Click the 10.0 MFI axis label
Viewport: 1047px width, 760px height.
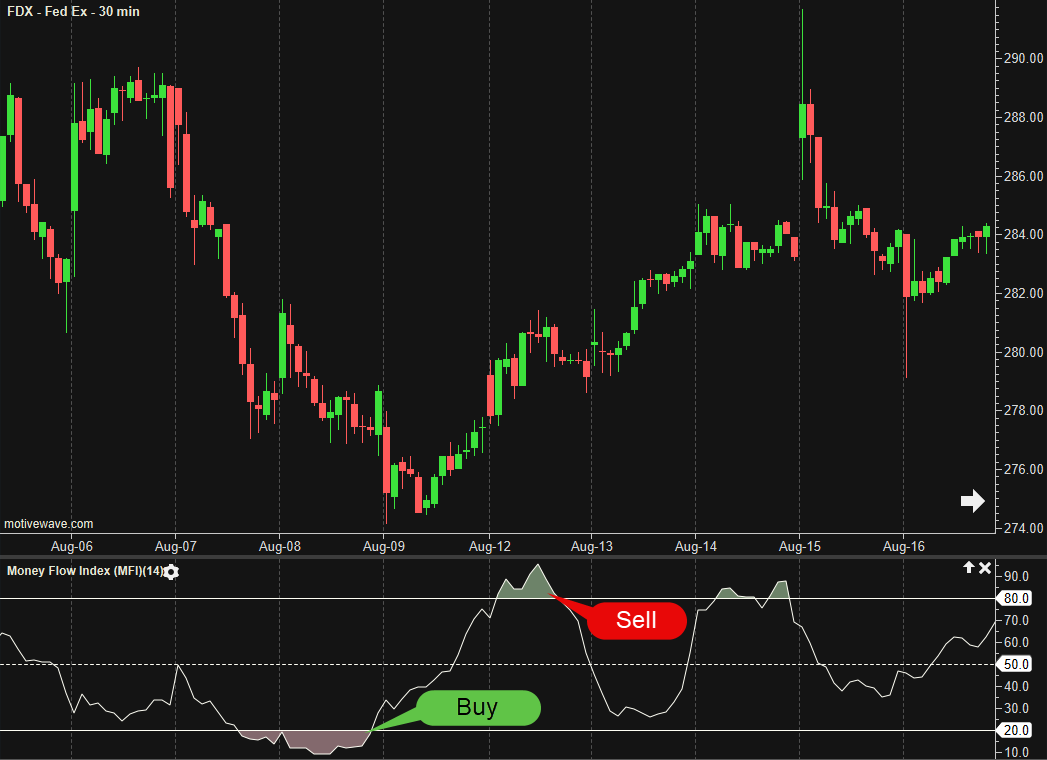tap(1016, 753)
